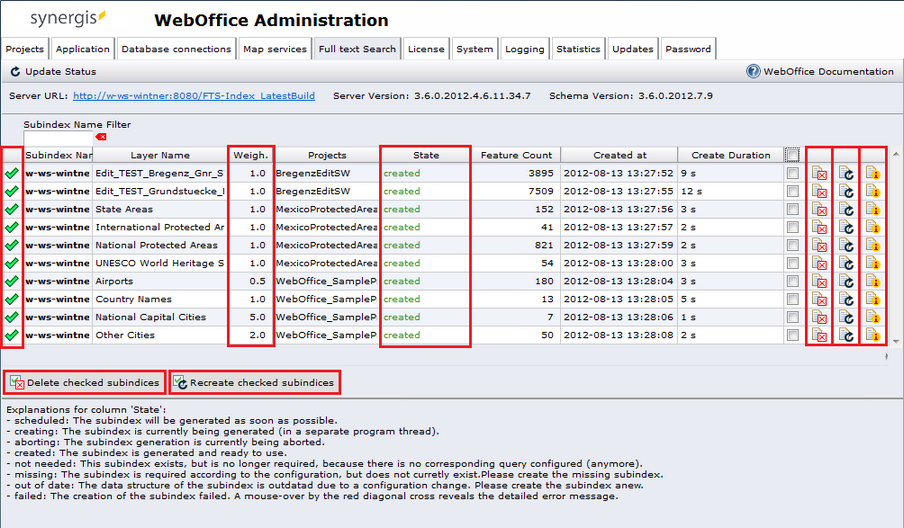Viewport: 904px width, 528px height.
Task: Show info for Airports subindex
Action: tap(873, 281)
